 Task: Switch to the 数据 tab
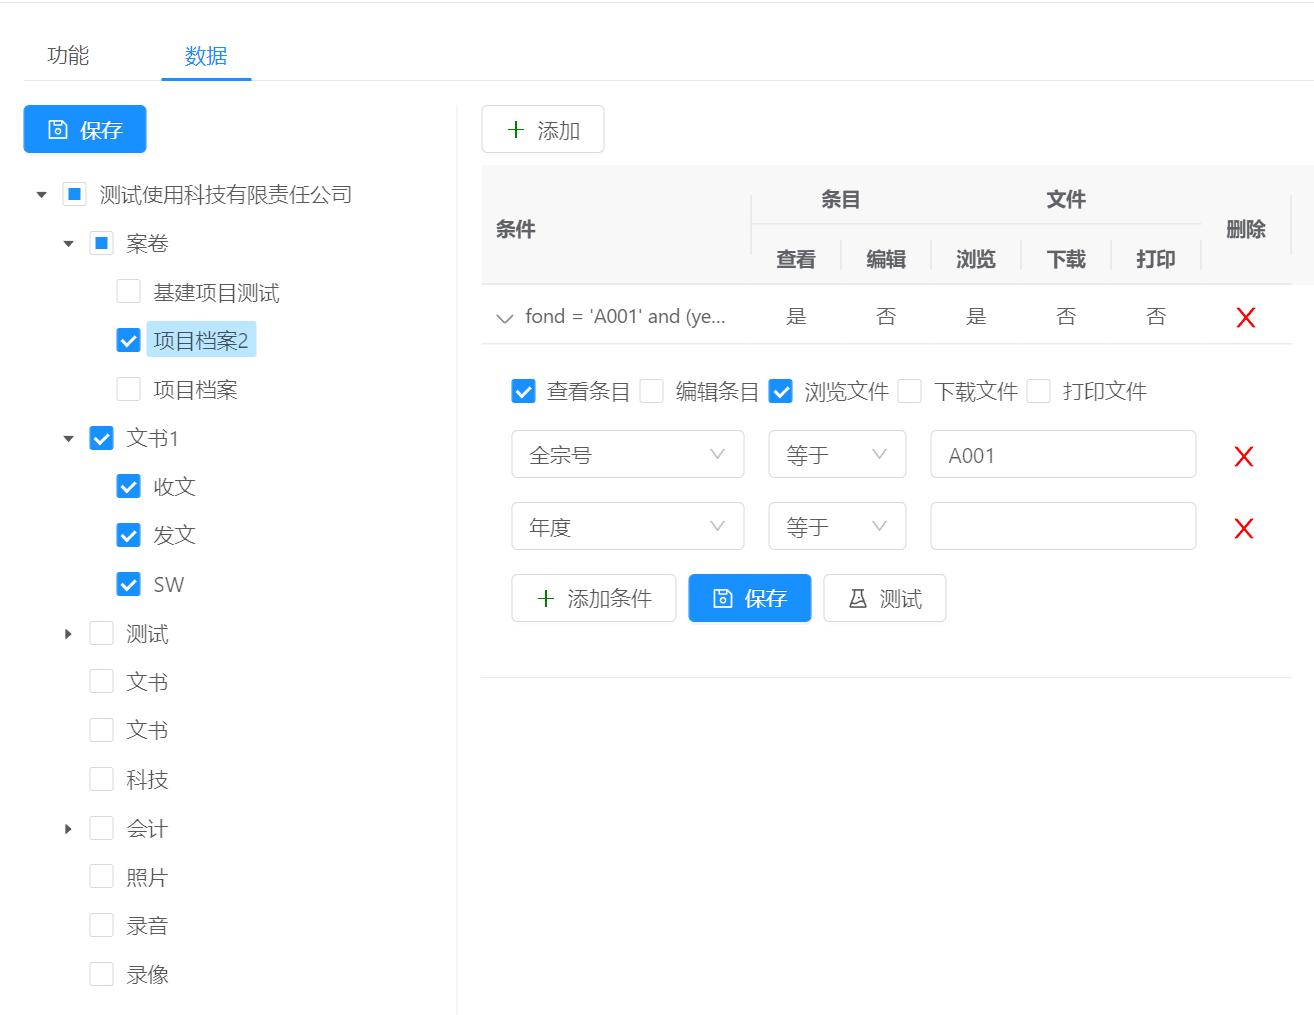click(x=206, y=56)
